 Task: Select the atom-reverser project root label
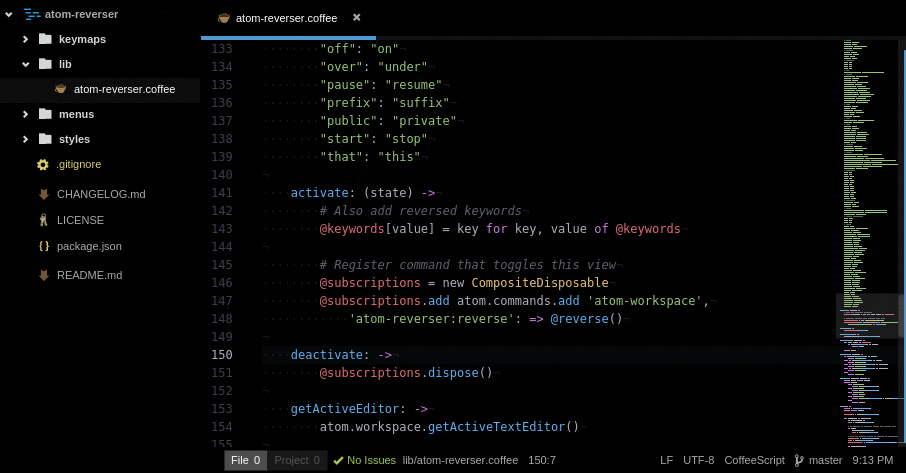[81, 14]
